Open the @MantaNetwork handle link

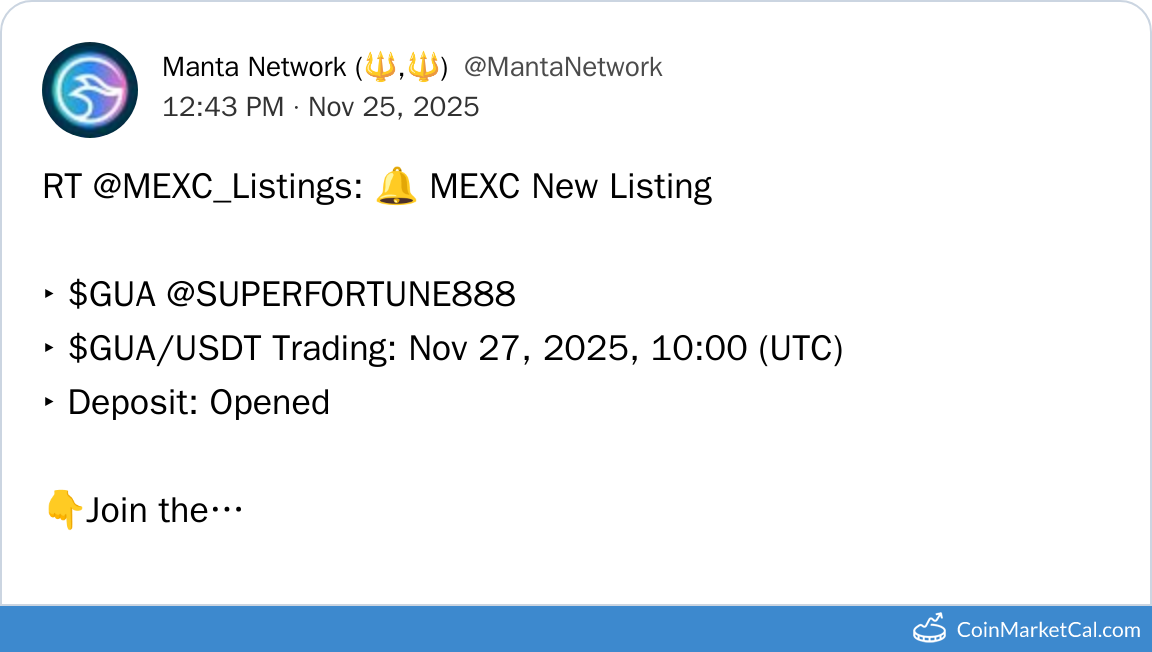563,68
